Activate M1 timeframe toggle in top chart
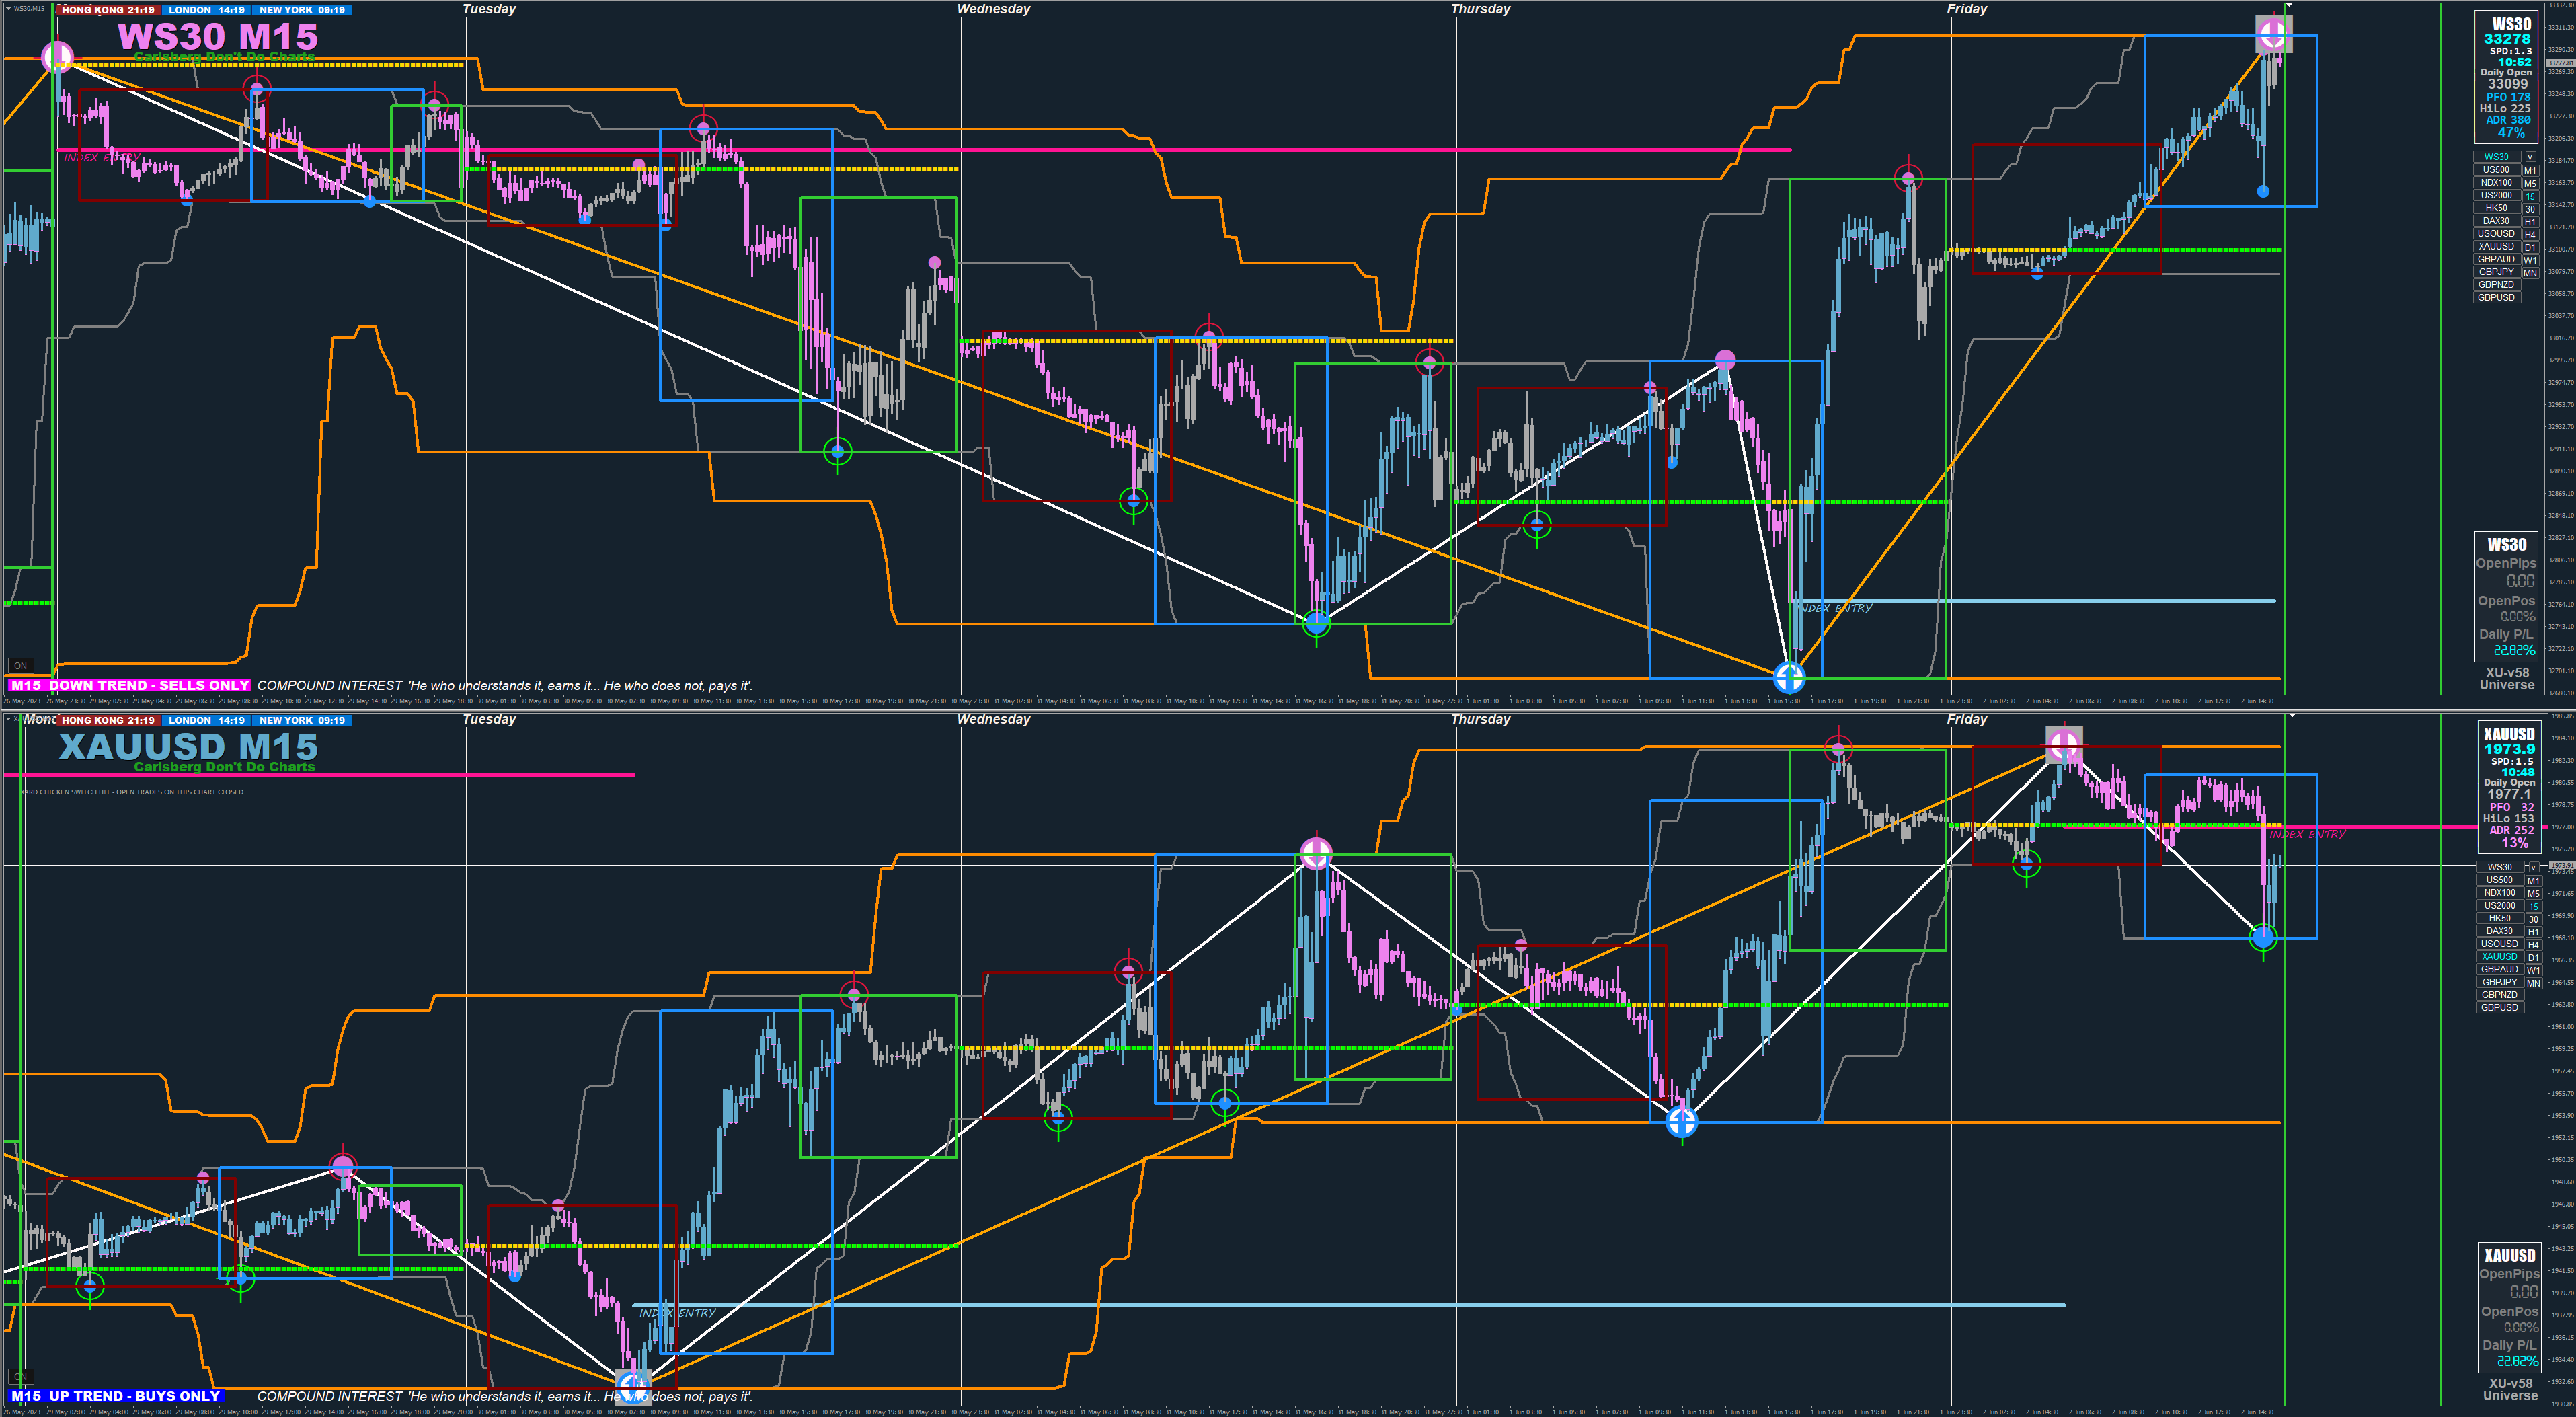Screen dimensions: 2576x1417 click(2531, 170)
